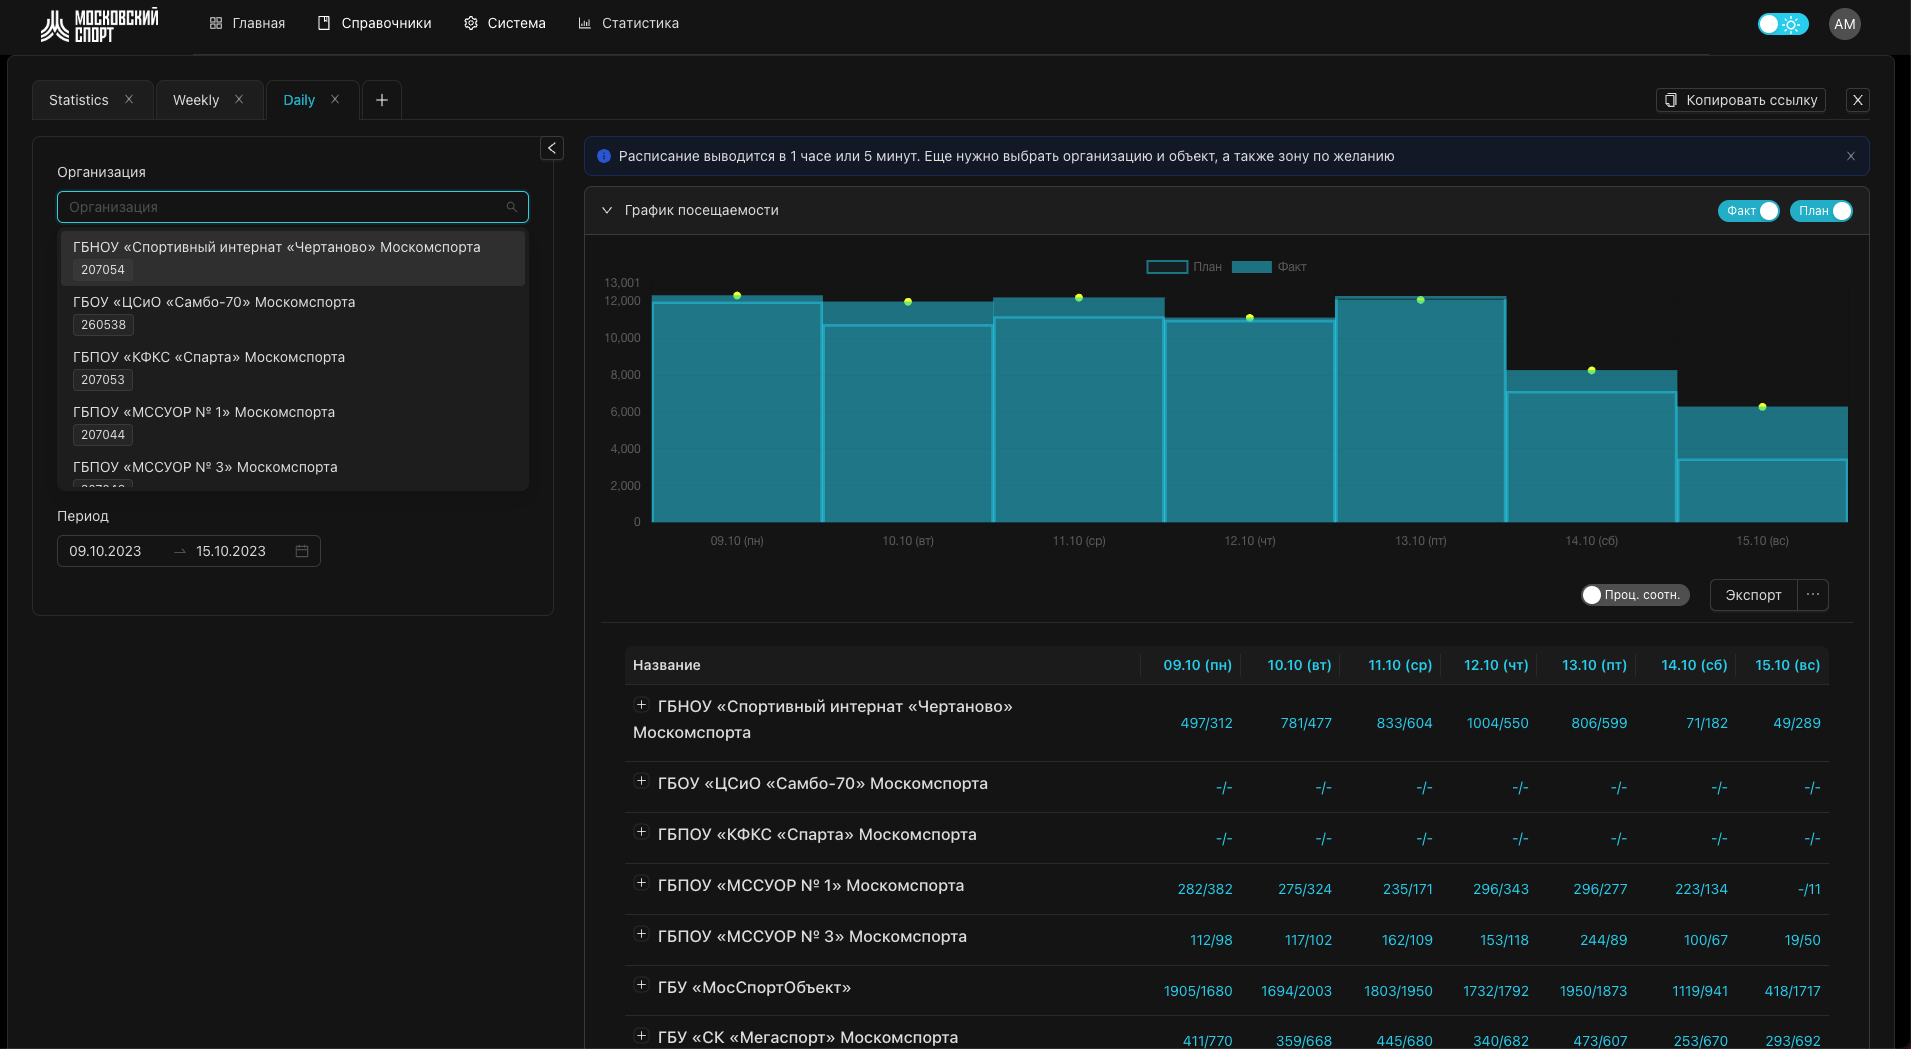Expand the ГБУ «МосСпортОбъект» row
The image size is (1911, 1049).
coord(641,985)
